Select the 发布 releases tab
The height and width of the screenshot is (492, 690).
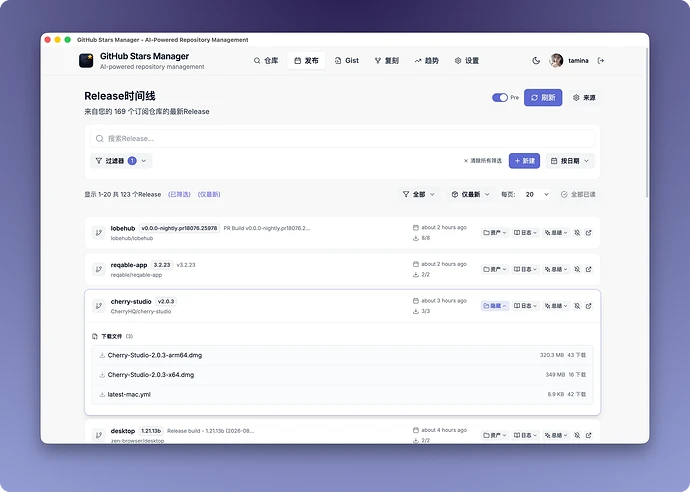[x=306, y=60]
